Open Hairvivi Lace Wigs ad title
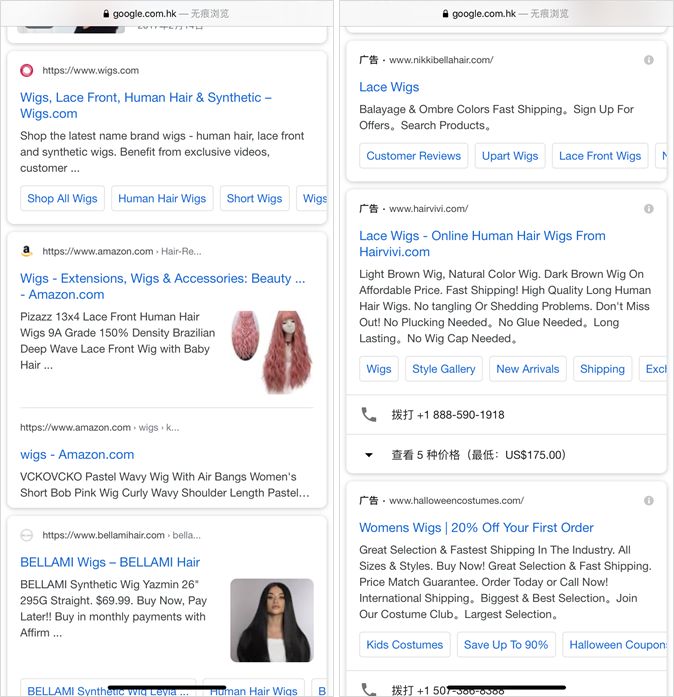This screenshot has width=674, height=697. tap(482, 244)
